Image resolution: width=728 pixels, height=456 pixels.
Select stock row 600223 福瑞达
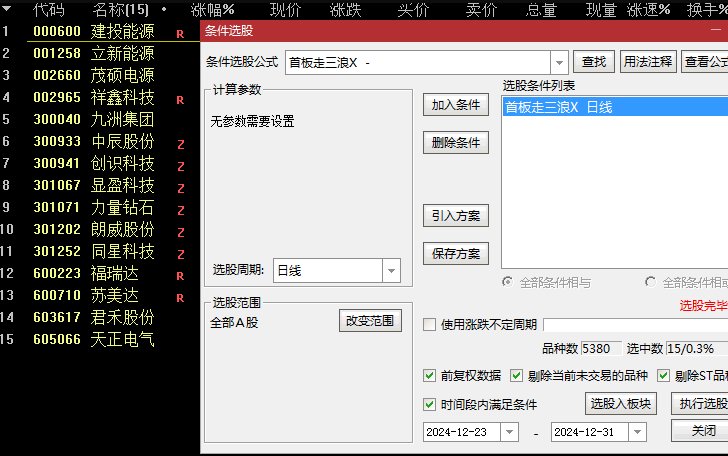[100, 274]
